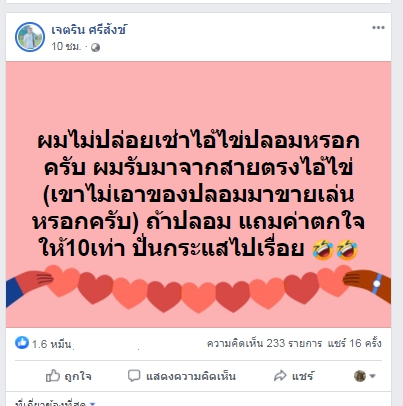Open the 10 ชม. timestamp link
Screen dimensions: 403x406
click(x=66, y=46)
